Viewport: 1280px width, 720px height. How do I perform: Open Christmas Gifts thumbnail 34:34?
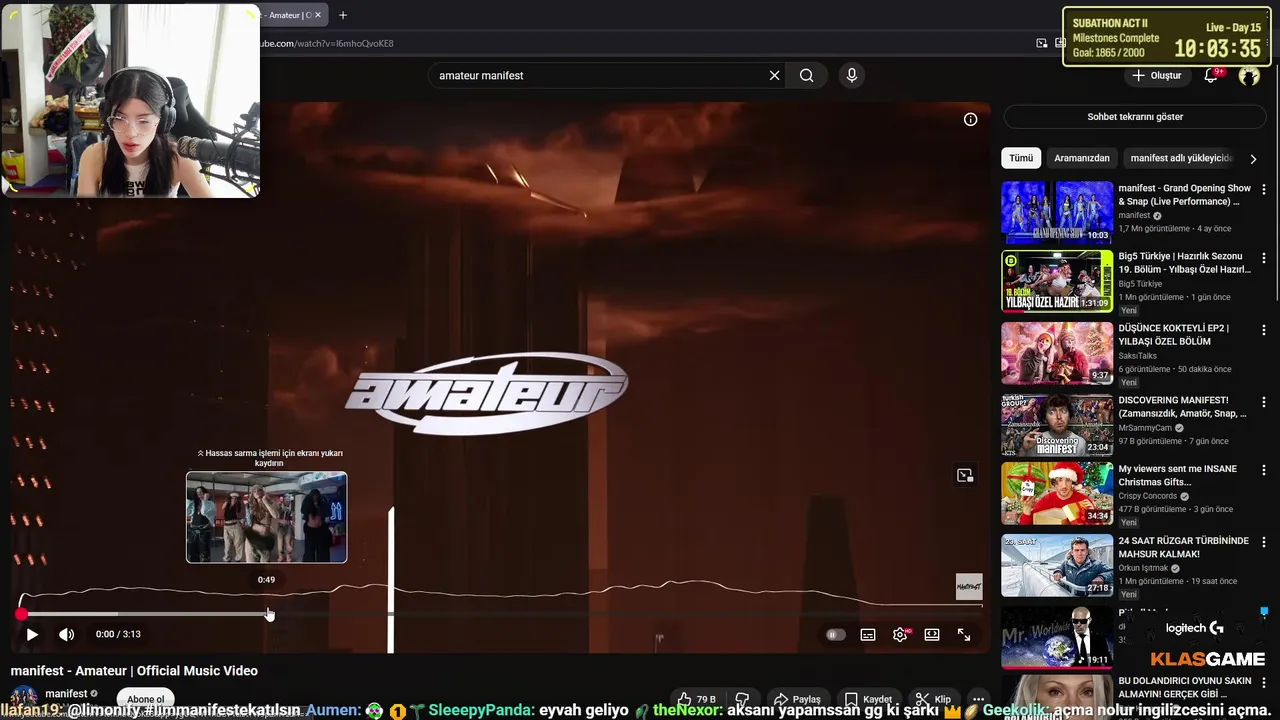coord(1057,493)
